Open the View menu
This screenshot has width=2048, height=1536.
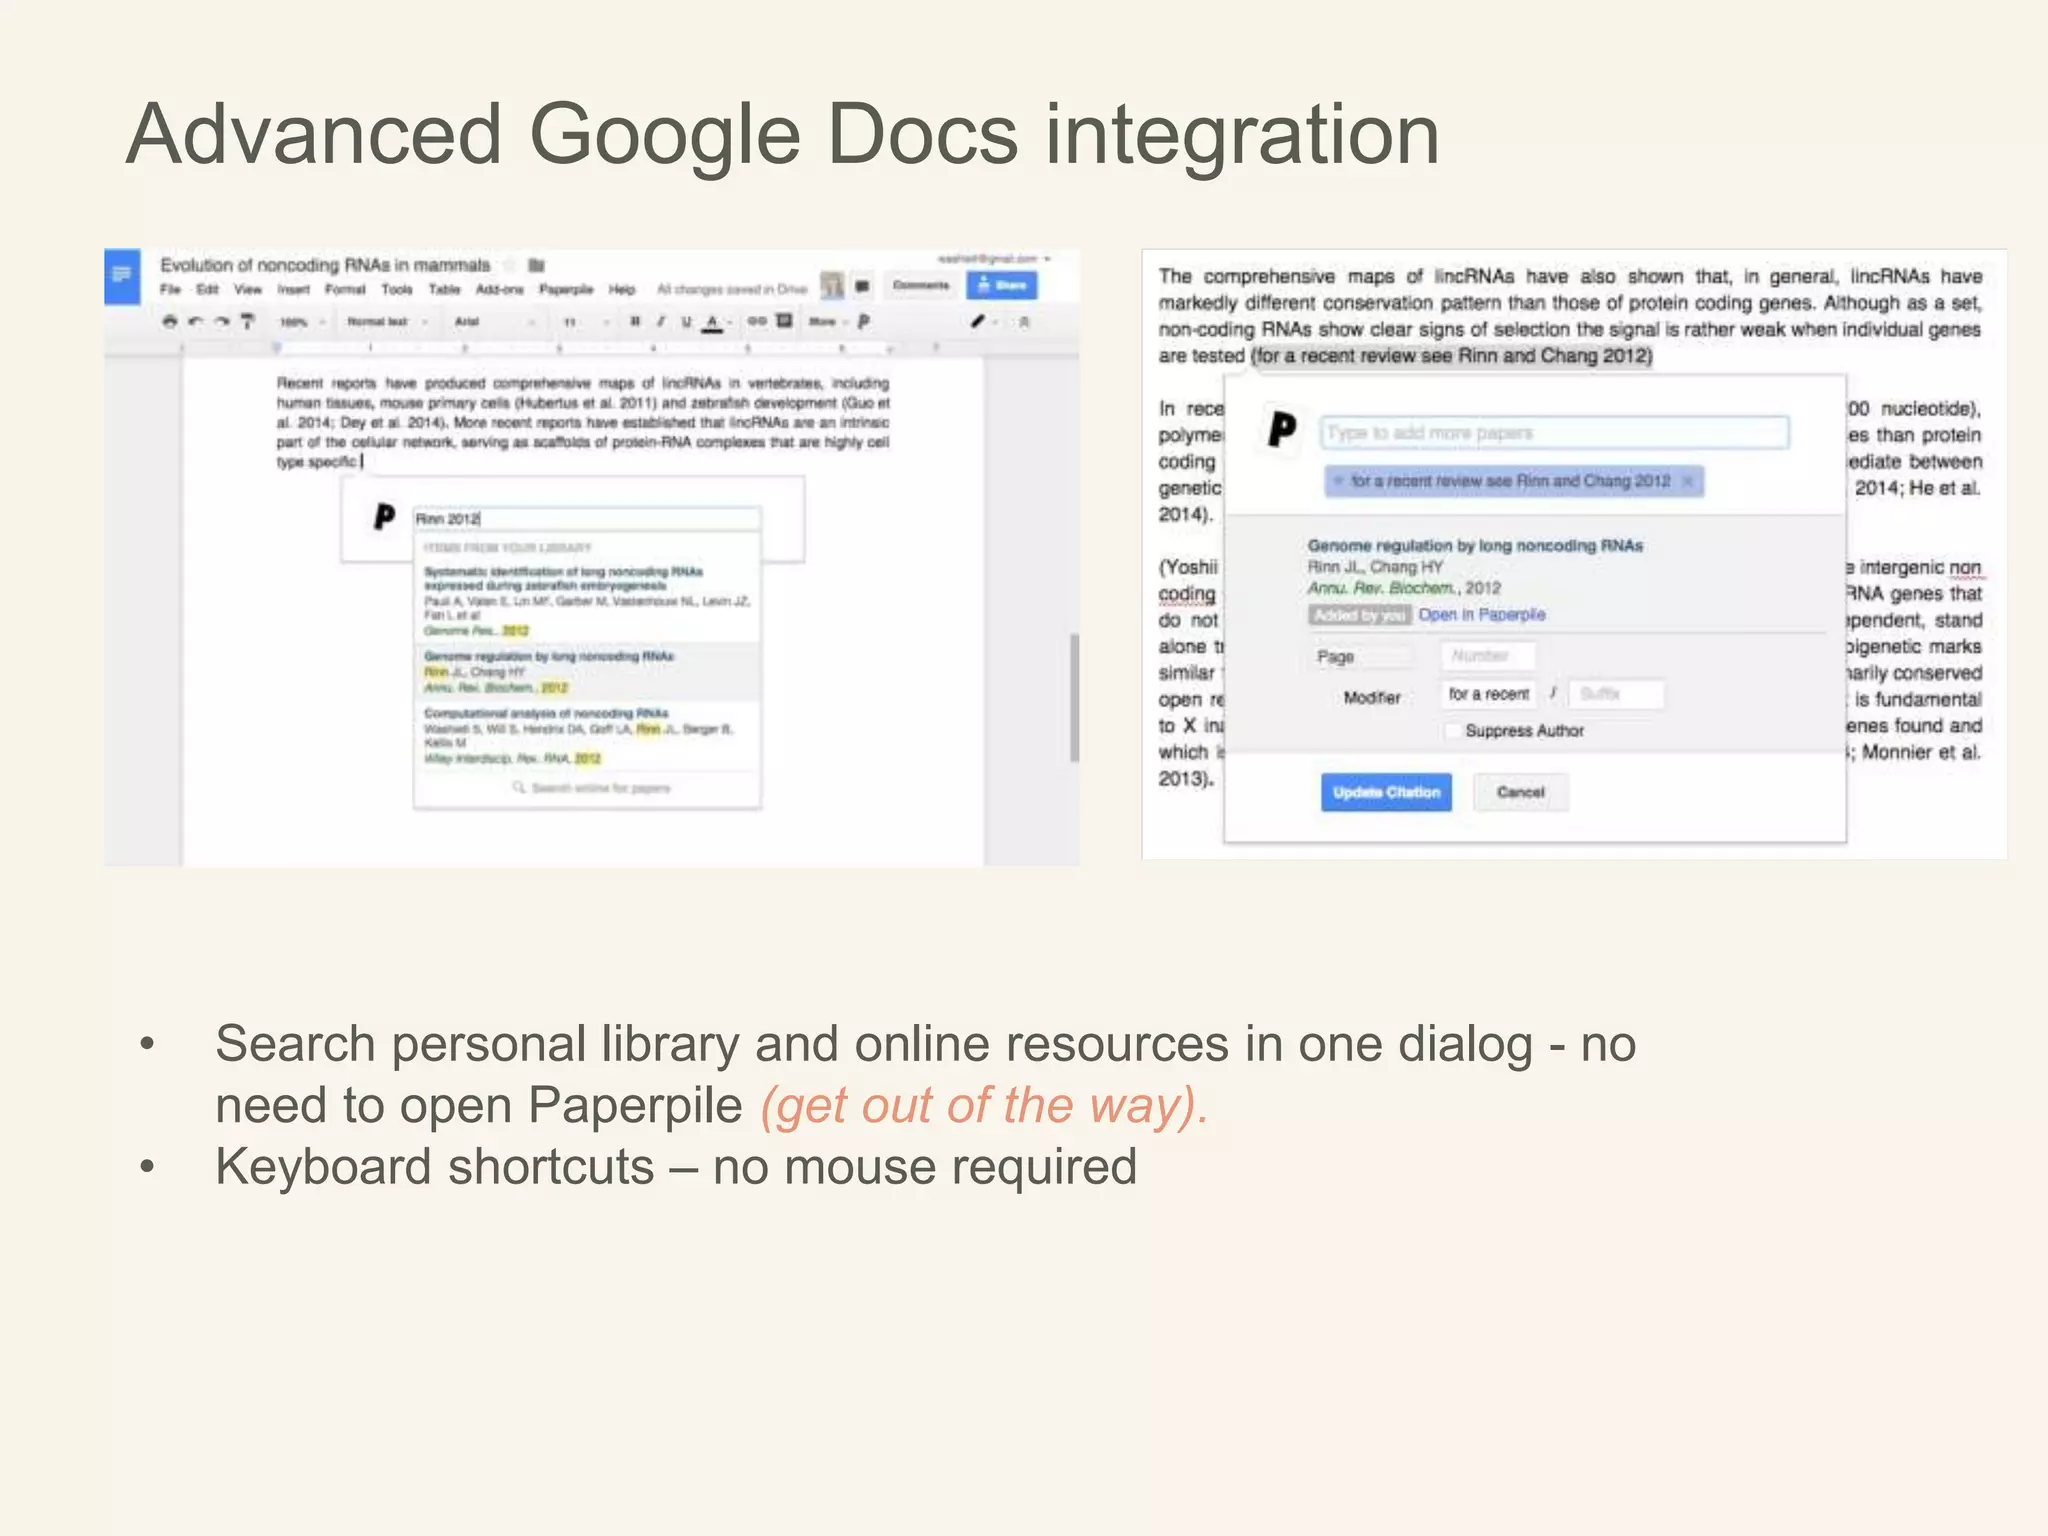click(x=248, y=290)
